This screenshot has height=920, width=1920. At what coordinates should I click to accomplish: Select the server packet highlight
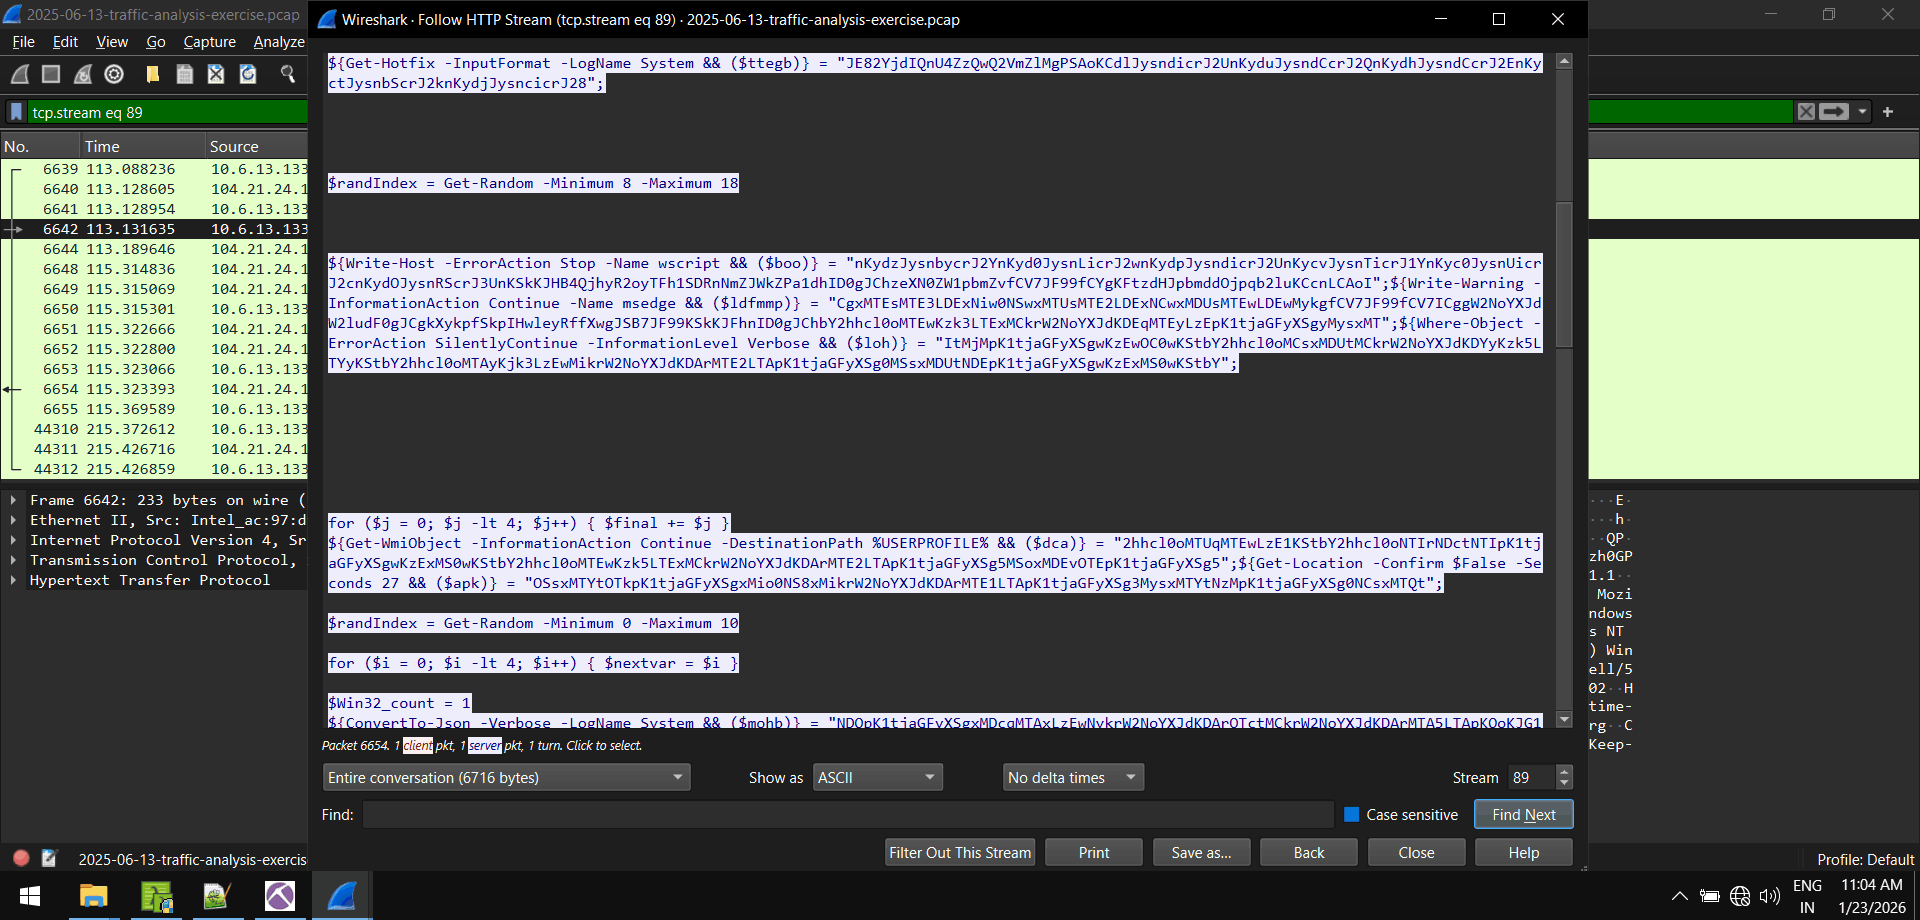tap(484, 745)
